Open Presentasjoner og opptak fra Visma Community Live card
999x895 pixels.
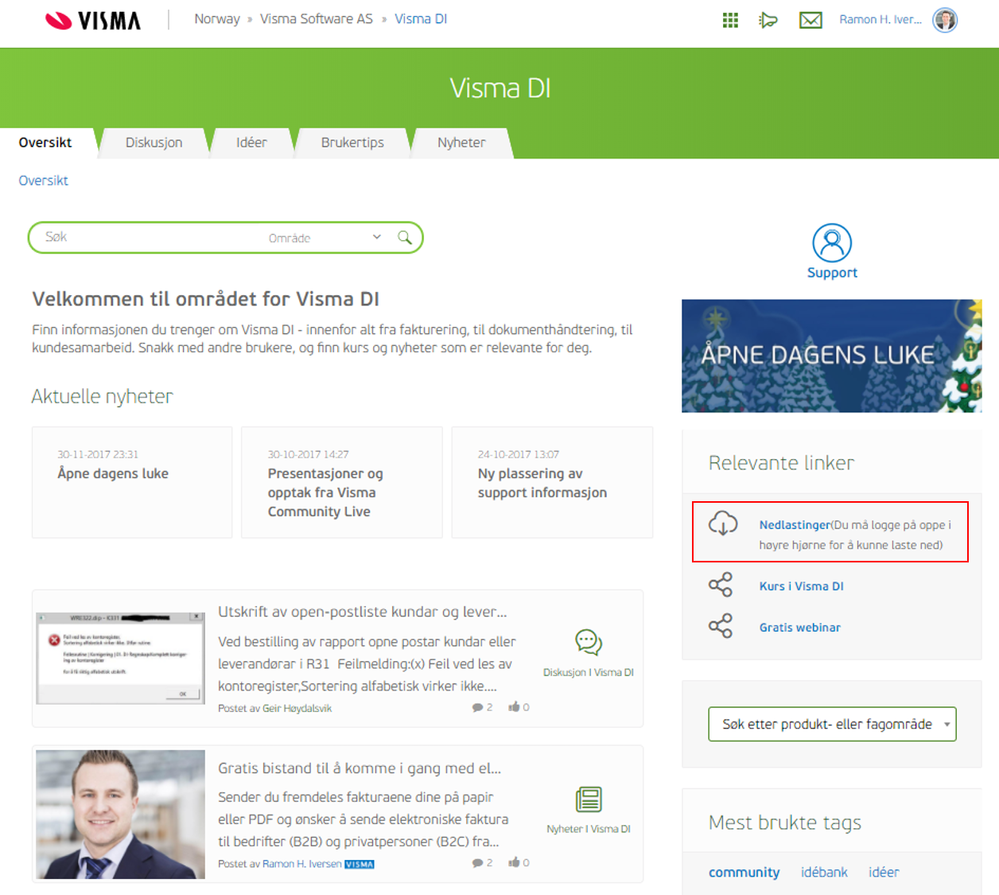coord(341,482)
